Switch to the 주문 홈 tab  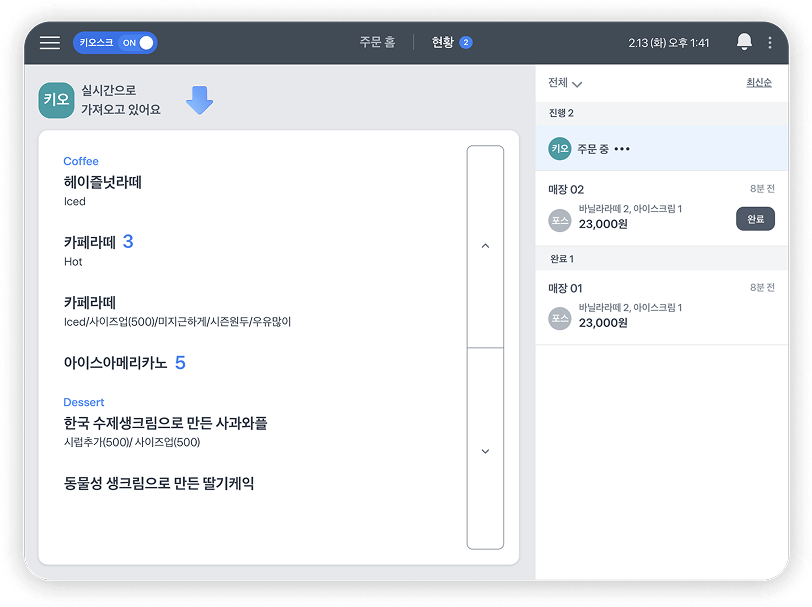tap(377, 43)
